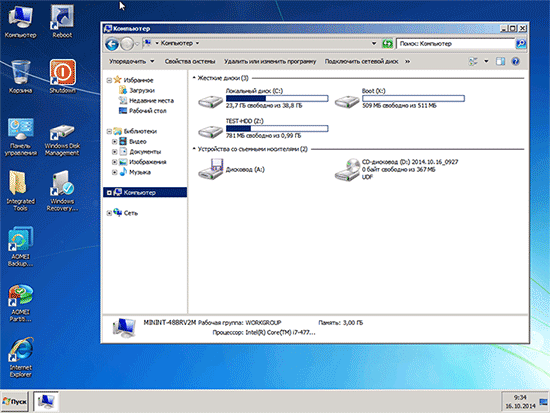Click the search magnifier icon
550x413 pixels.
[x=521, y=44]
